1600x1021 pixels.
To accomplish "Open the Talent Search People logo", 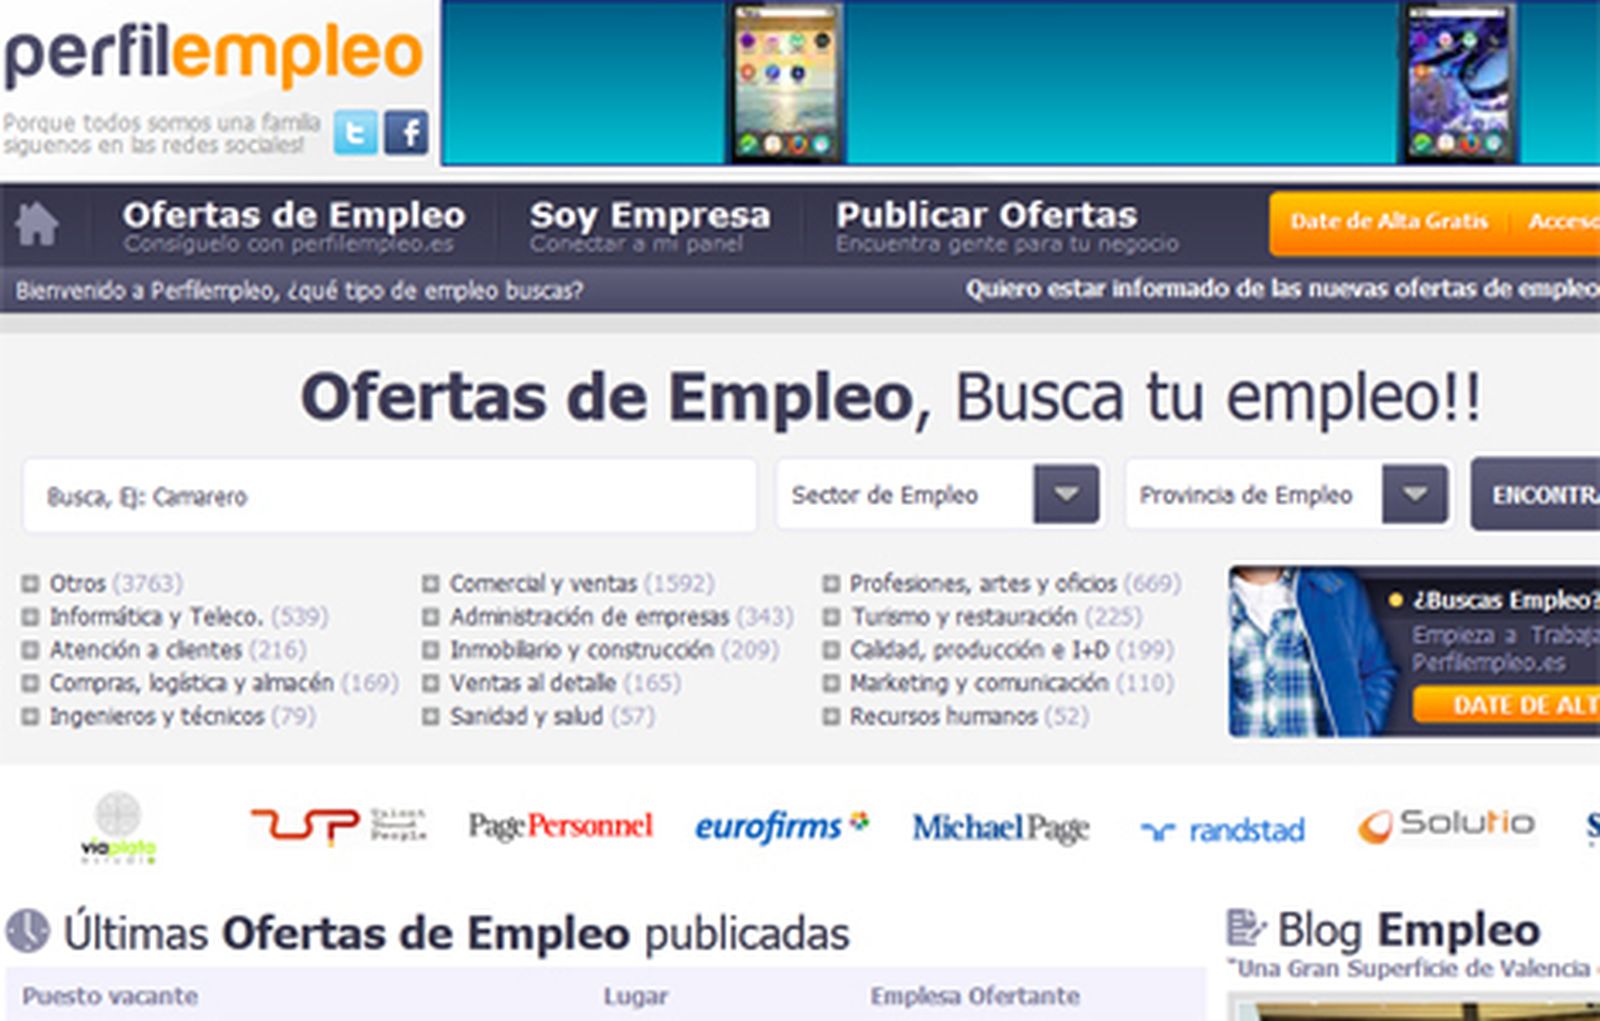I will pyautogui.click(x=338, y=825).
